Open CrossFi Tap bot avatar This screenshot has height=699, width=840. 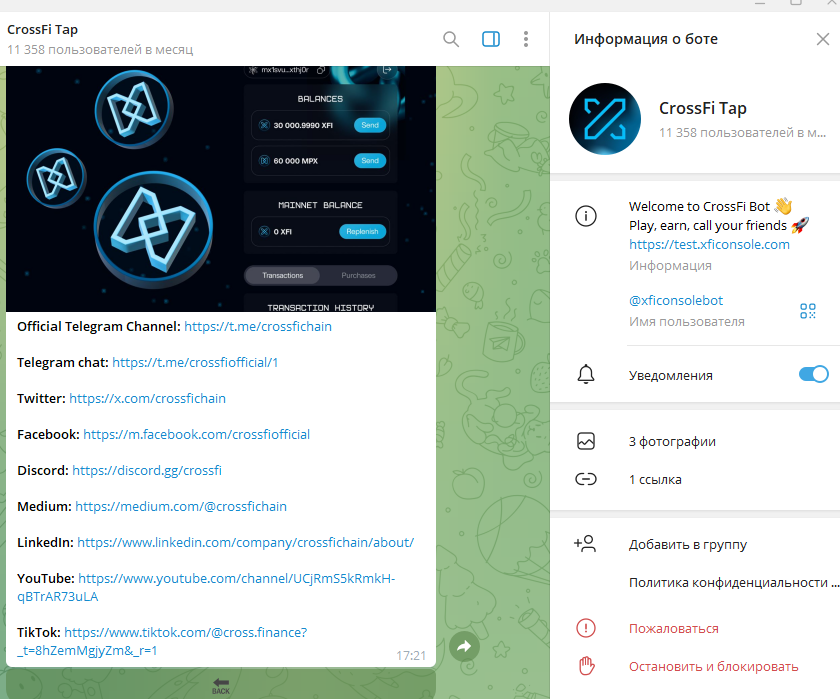tap(605, 119)
